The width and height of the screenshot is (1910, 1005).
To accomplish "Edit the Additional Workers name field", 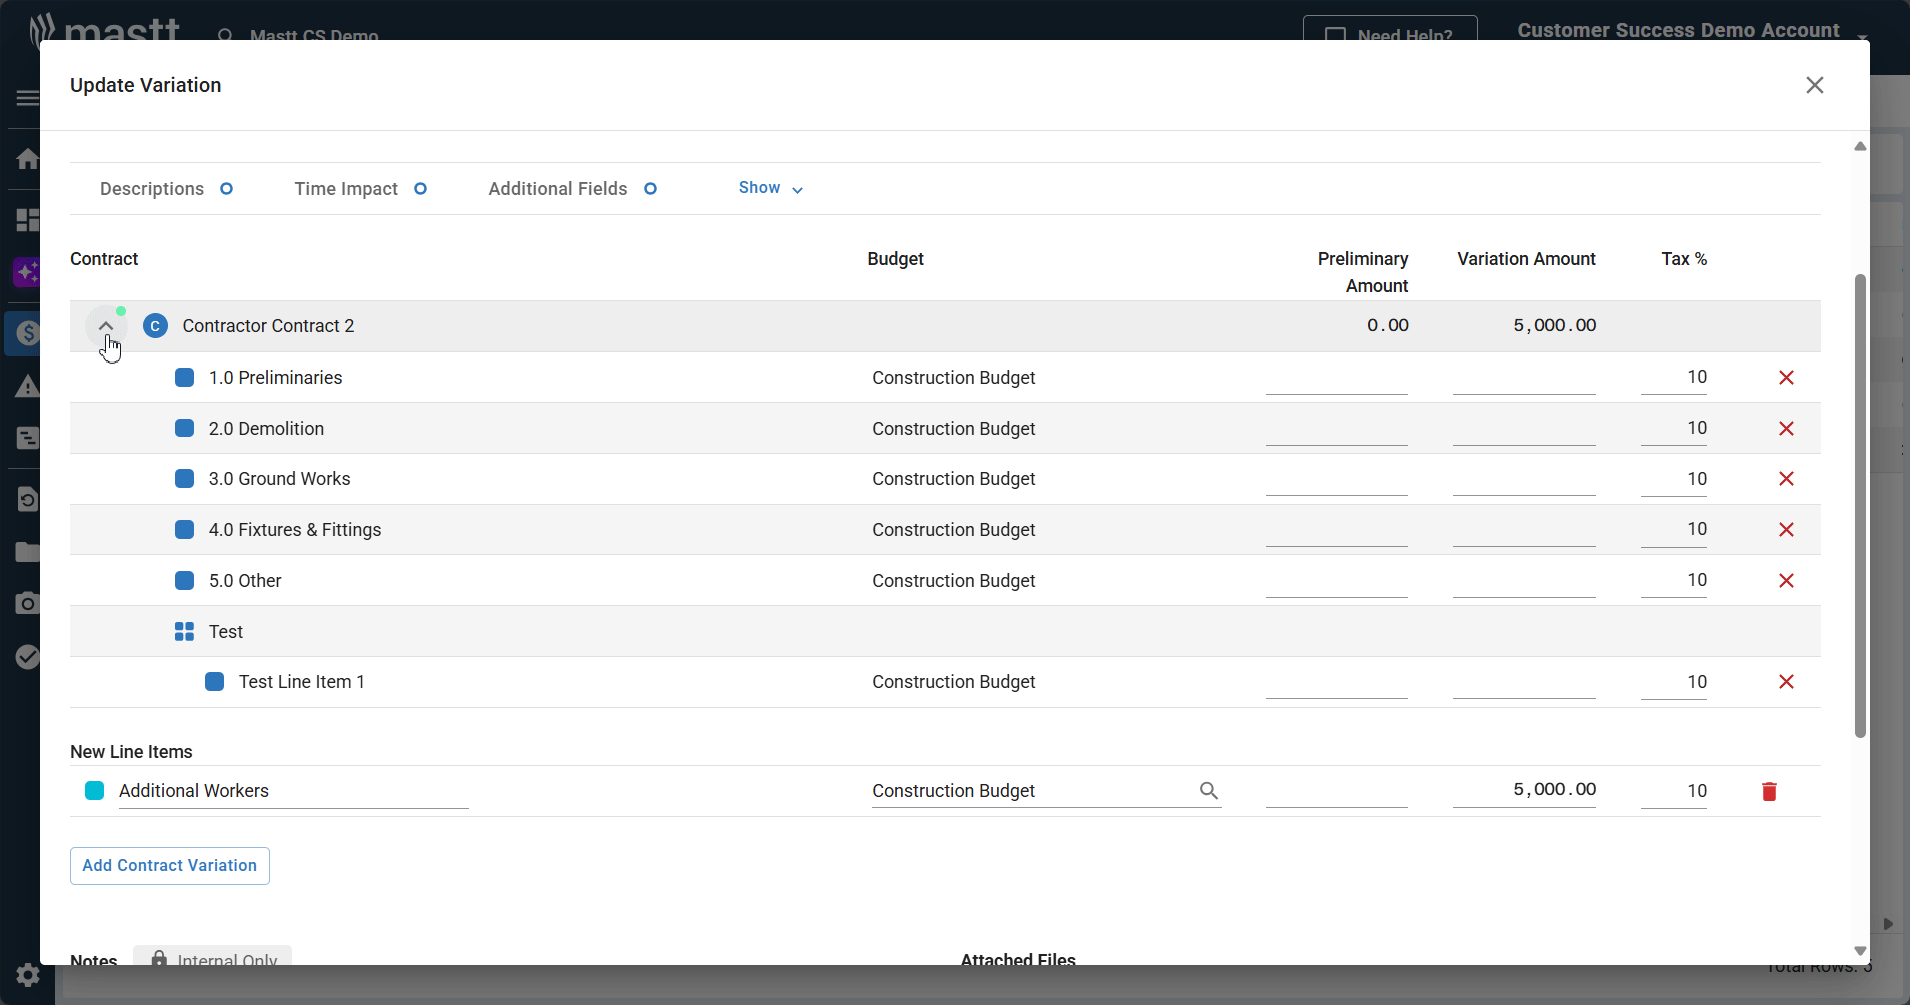I will pyautogui.click(x=292, y=791).
